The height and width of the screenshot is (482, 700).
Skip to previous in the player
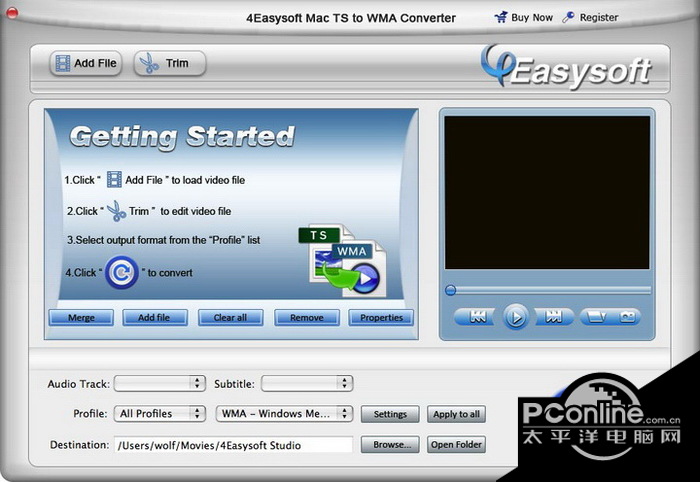[x=477, y=317]
